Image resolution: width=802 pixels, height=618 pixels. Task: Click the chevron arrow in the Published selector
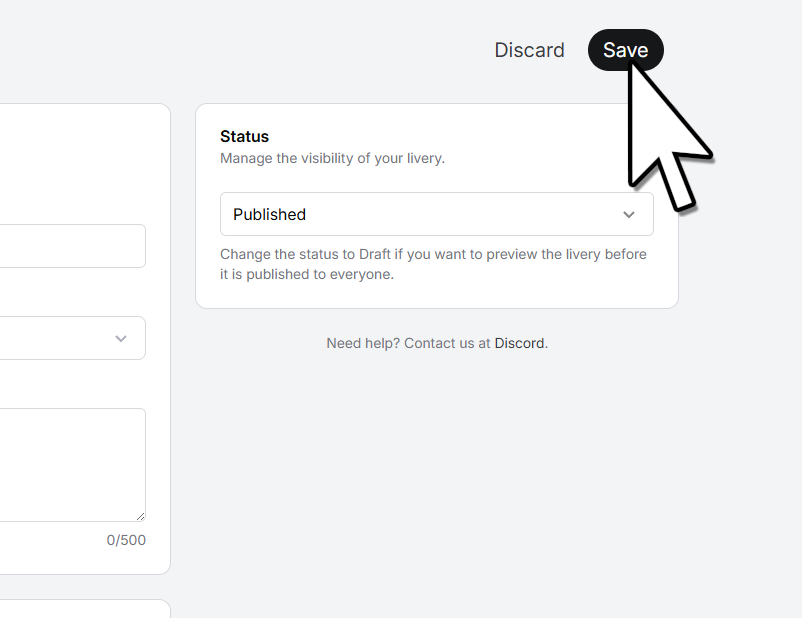[629, 215]
